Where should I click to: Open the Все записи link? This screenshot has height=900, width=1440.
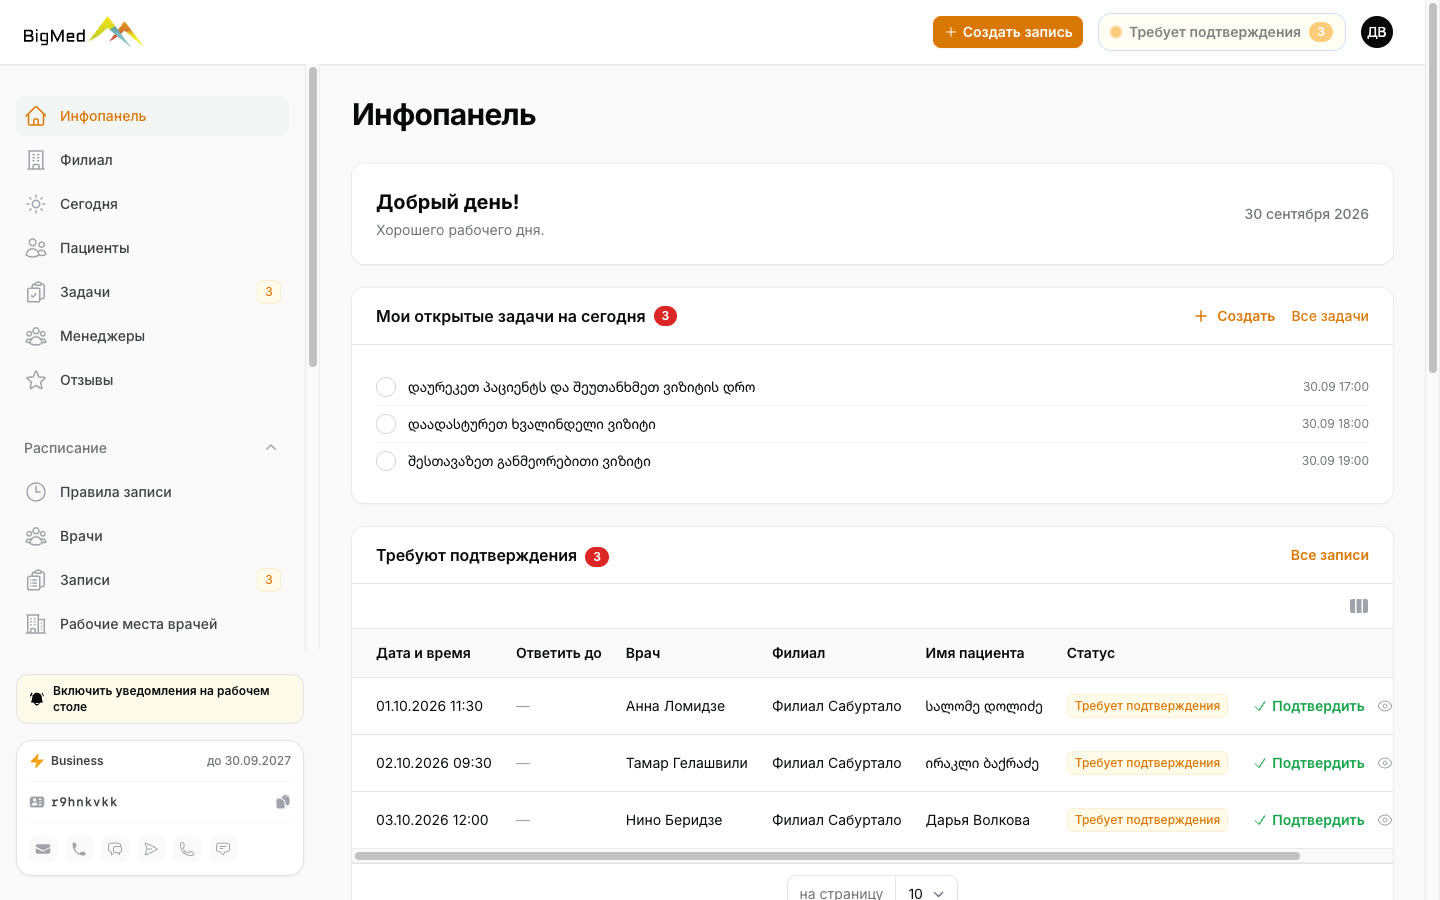1330,555
